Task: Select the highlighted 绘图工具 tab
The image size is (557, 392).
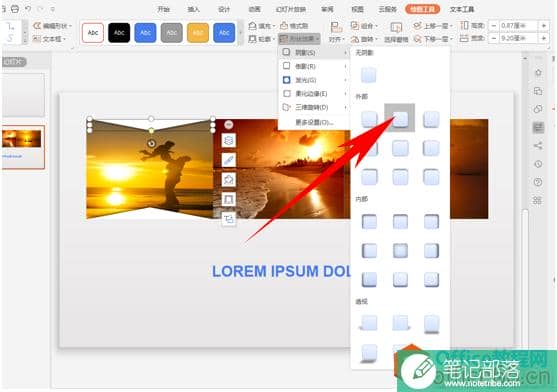Action: 422,9
